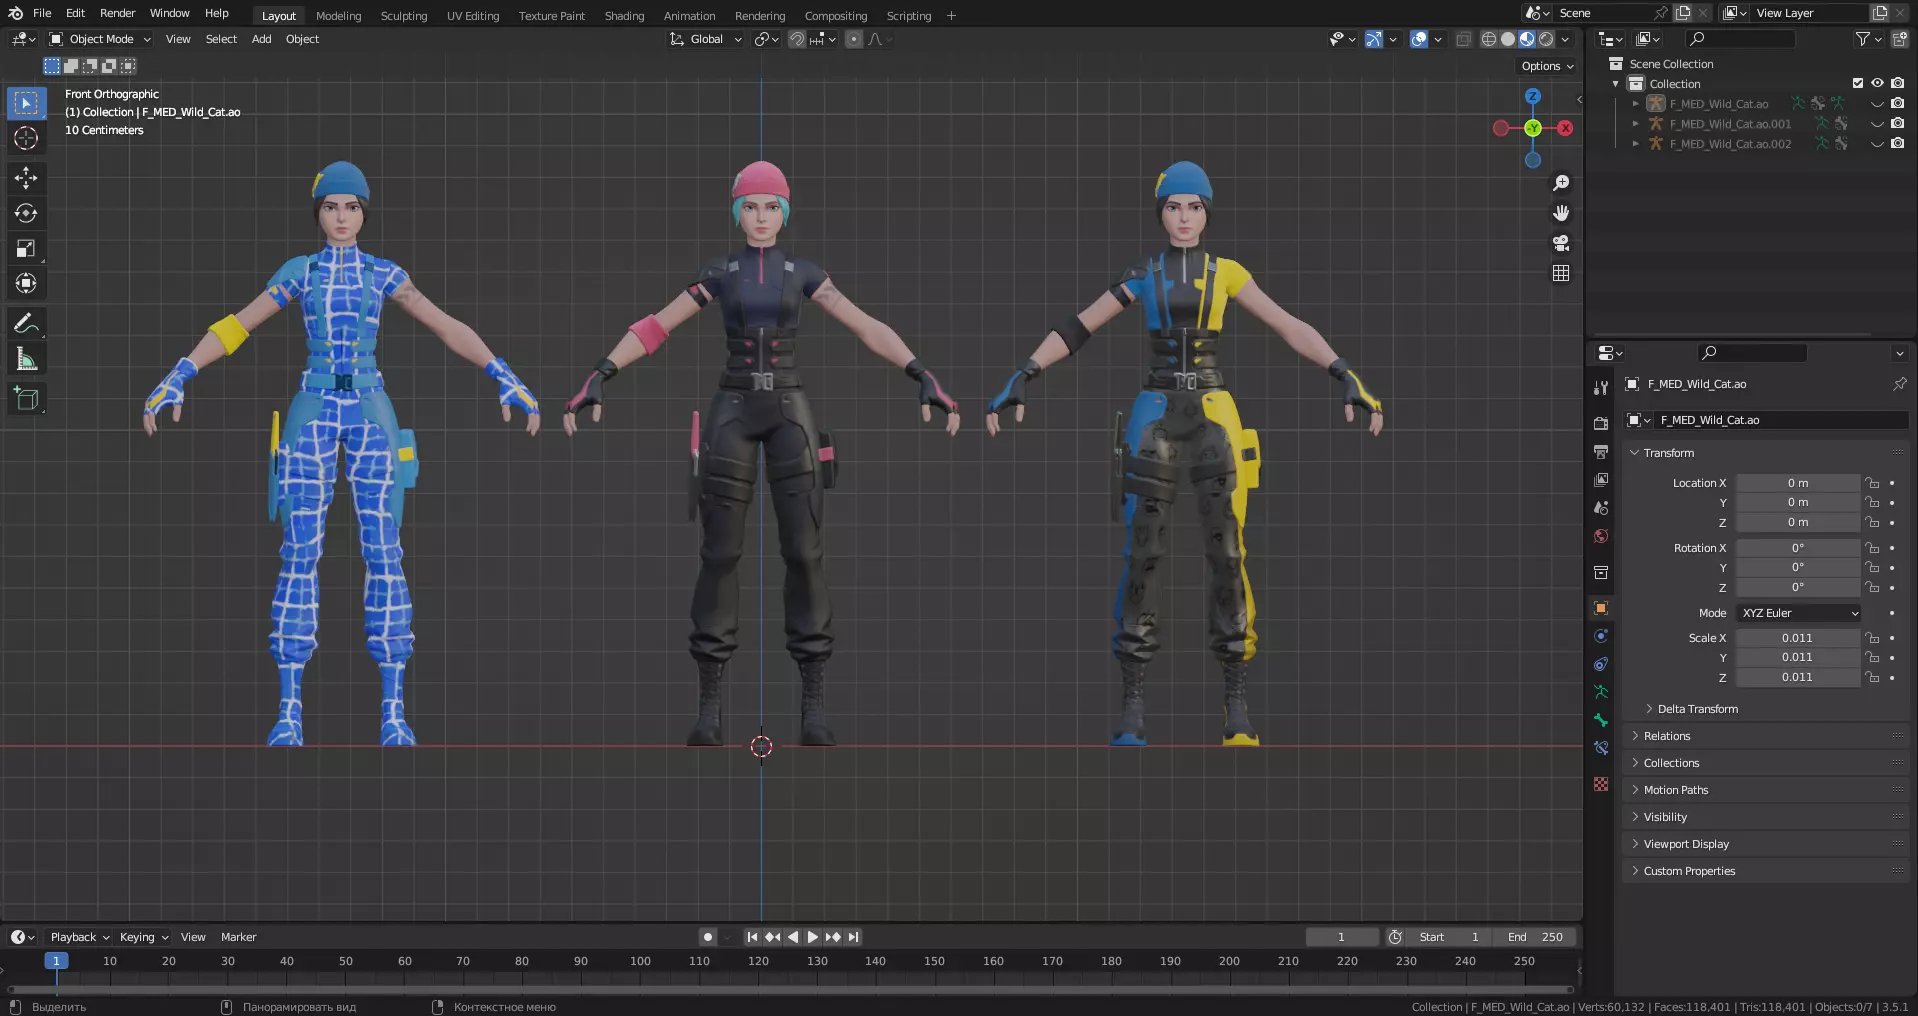This screenshot has width=1918, height=1016.
Task: Uncheck the Collection exclude checkbox
Action: (x=1857, y=84)
